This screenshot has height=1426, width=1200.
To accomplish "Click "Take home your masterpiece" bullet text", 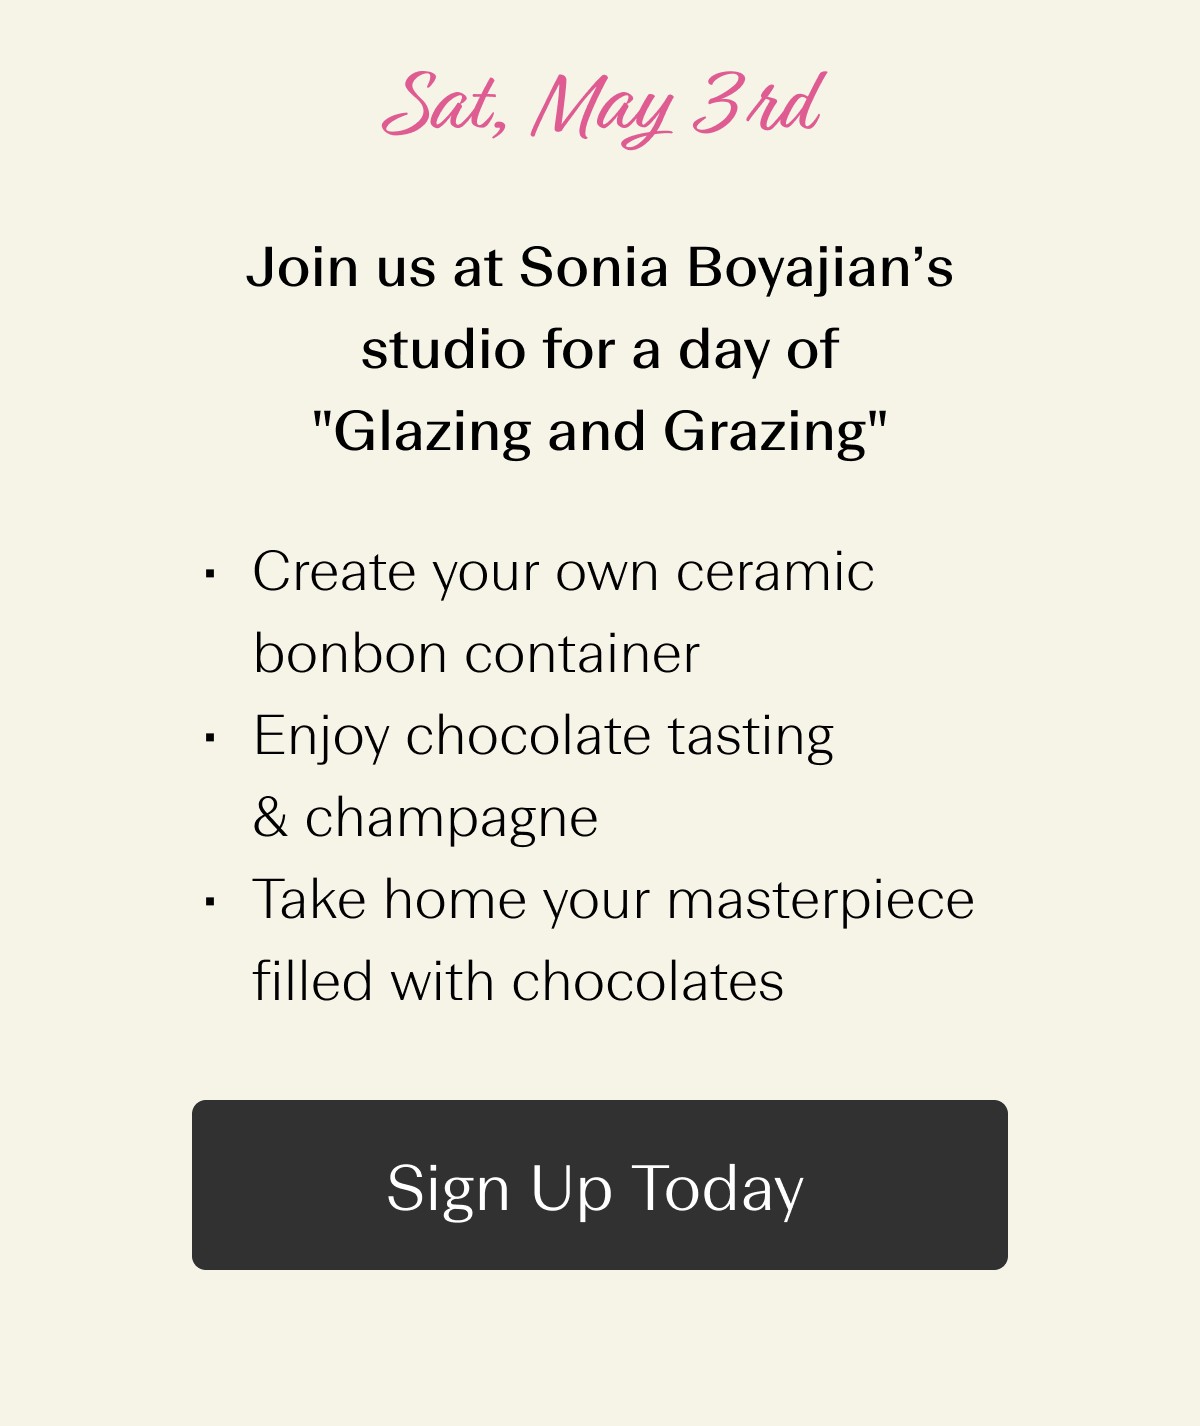I will 613,899.
